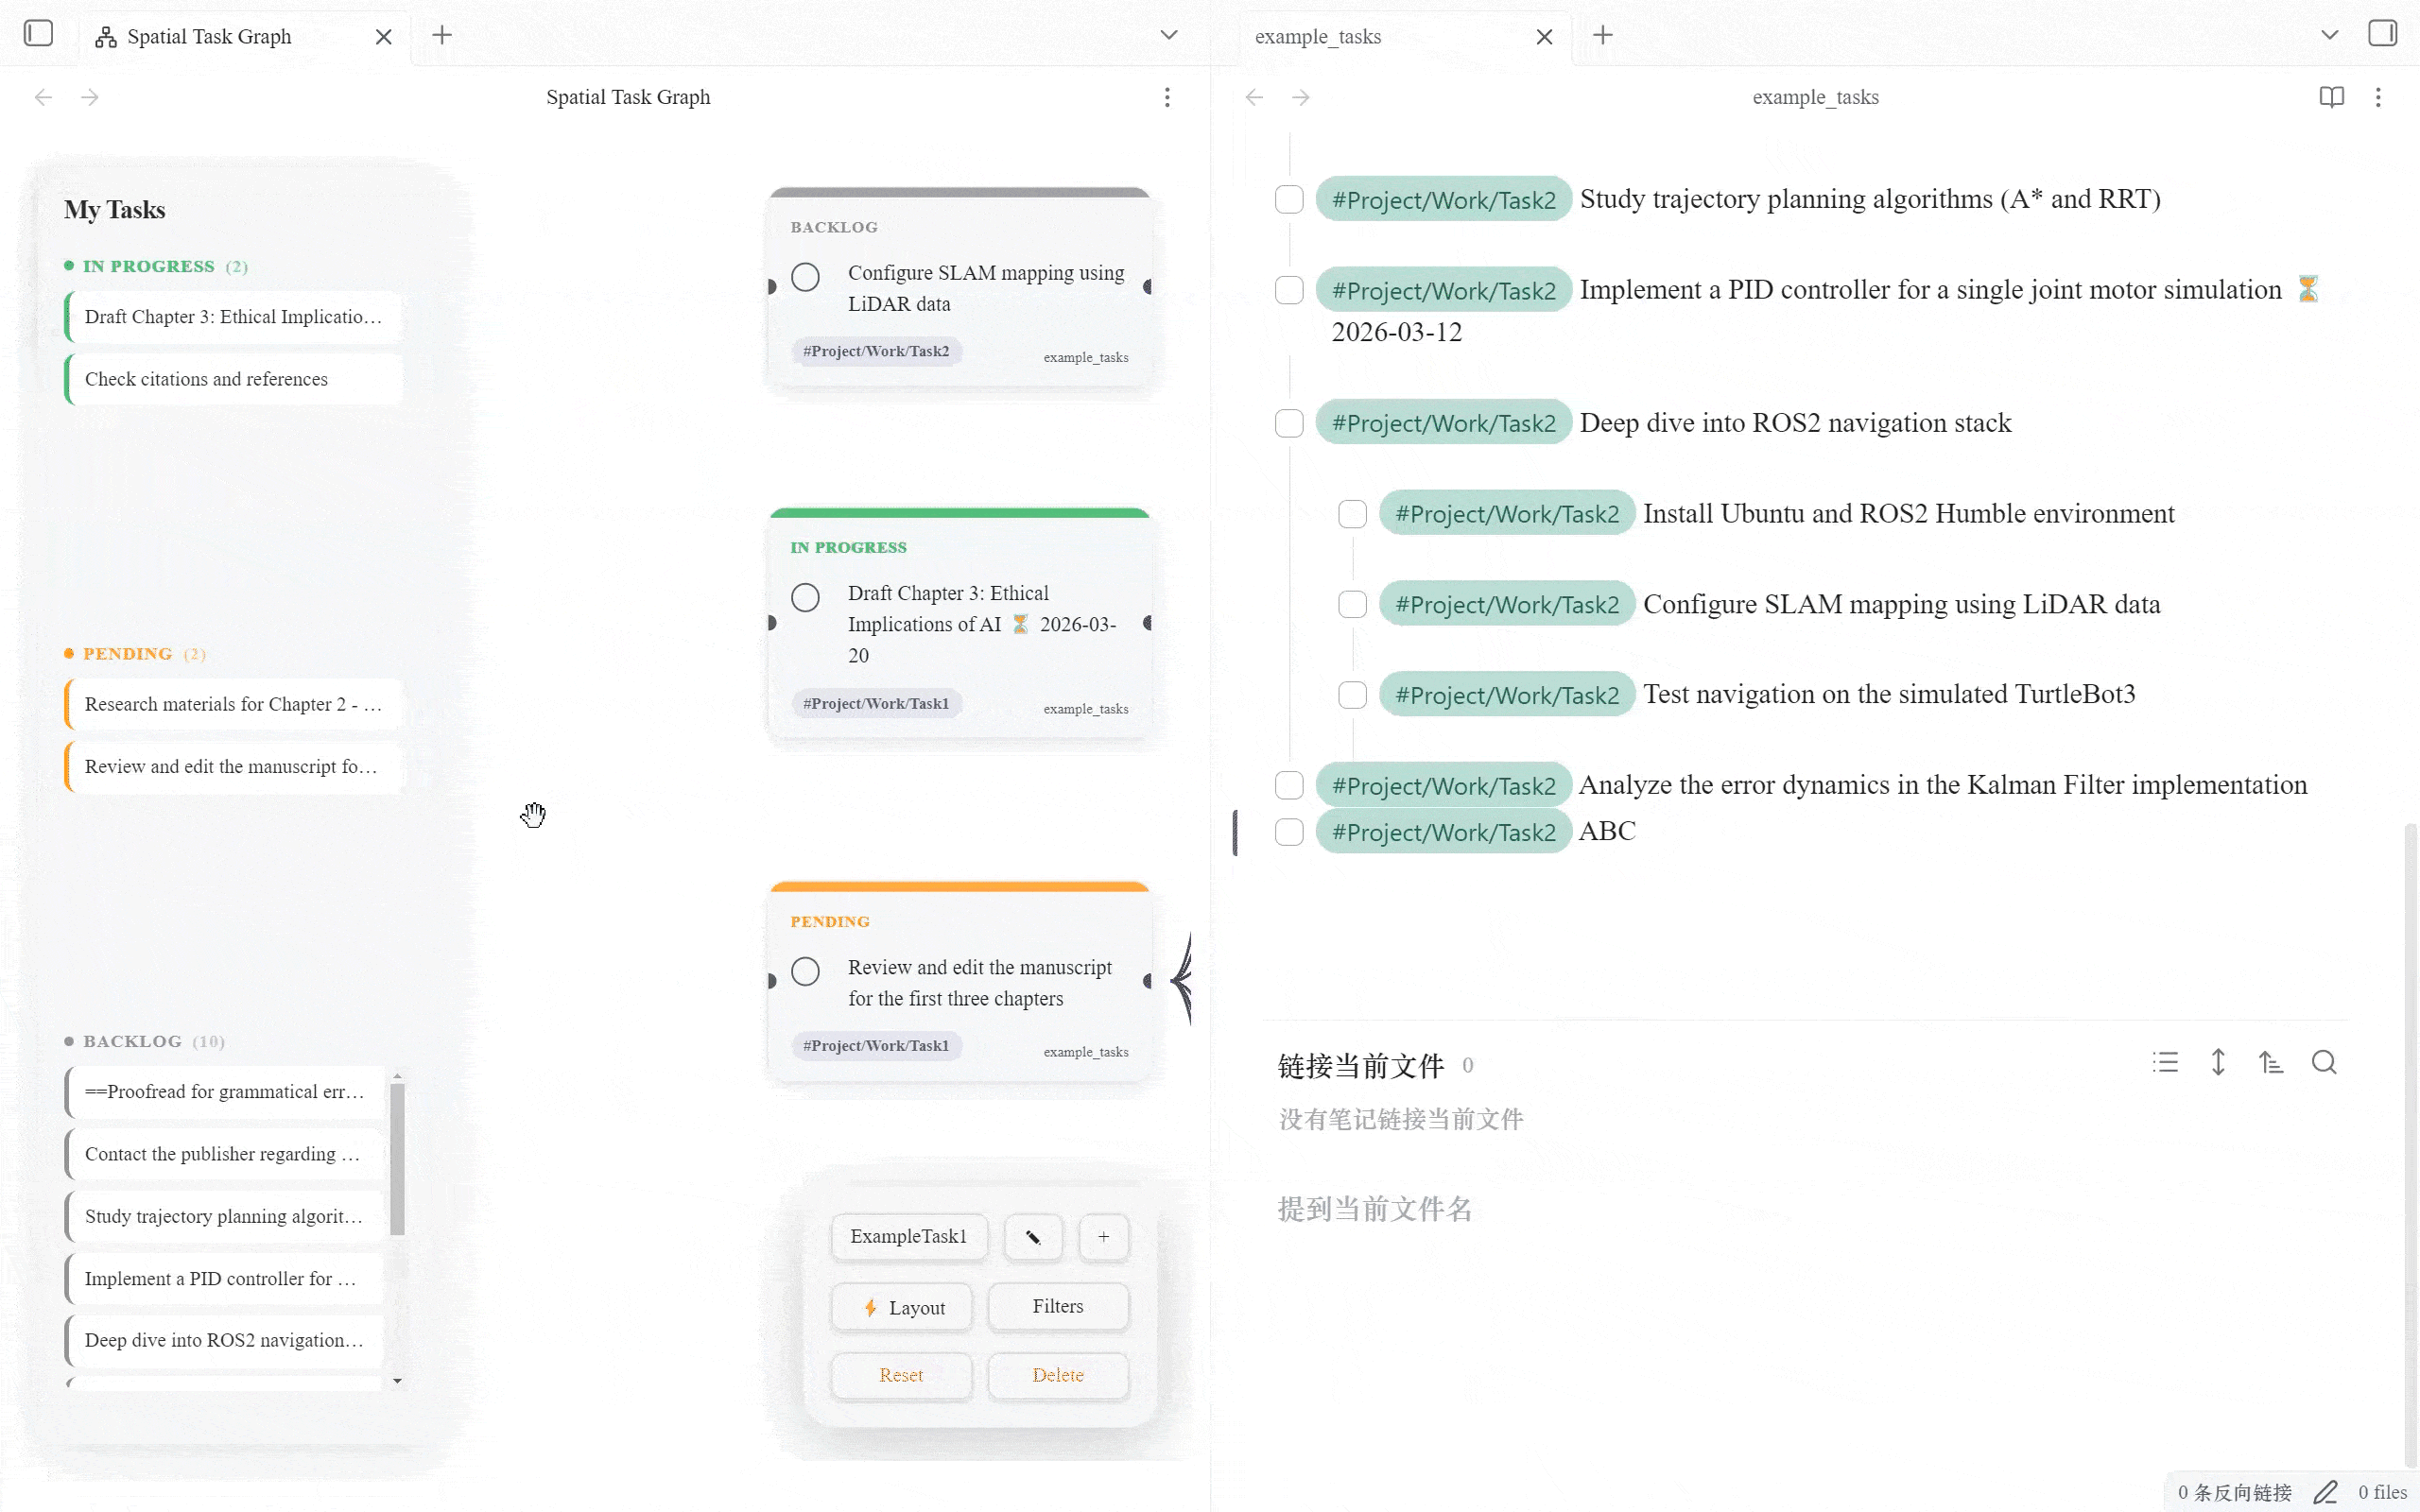Screen dimensions: 2420x1512
Task: Open the Spatial Task Graph options menu
Action: pyautogui.click(x=1167, y=97)
